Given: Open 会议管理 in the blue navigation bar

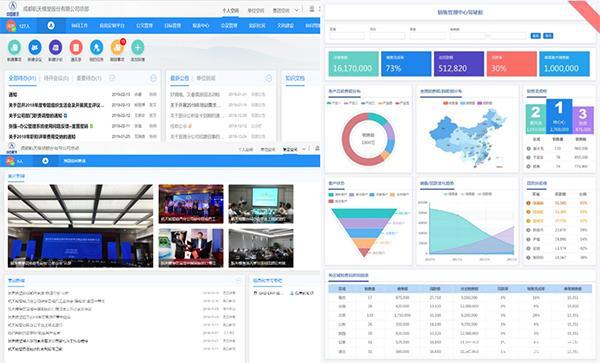Looking at the screenshot, I should click(x=229, y=26).
